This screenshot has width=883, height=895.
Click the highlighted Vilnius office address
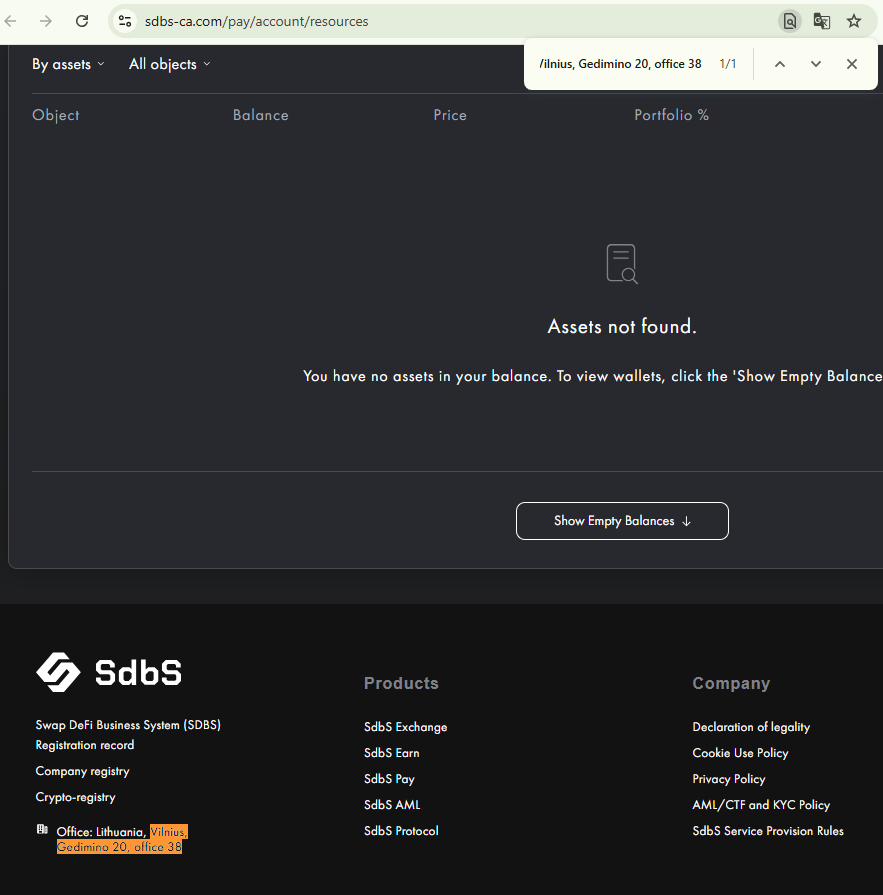point(122,839)
